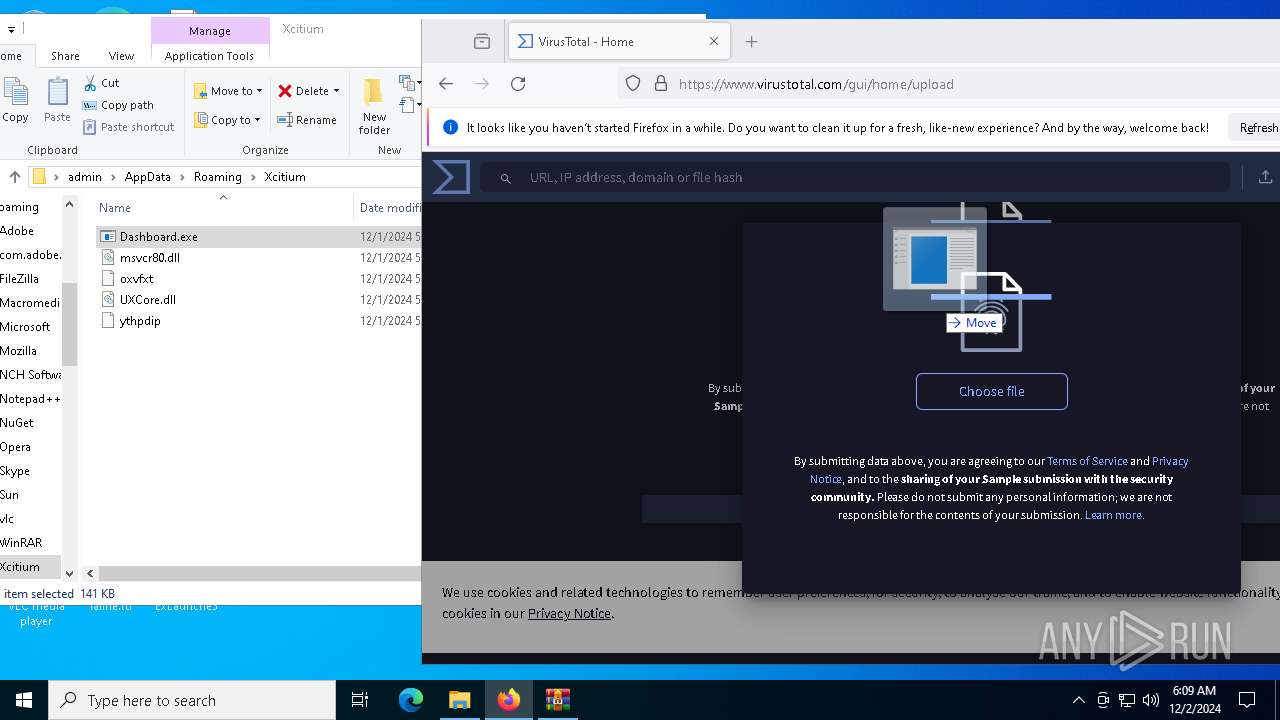
Task: Switch to the Share ribbon tab
Action: tap(65, 56)
